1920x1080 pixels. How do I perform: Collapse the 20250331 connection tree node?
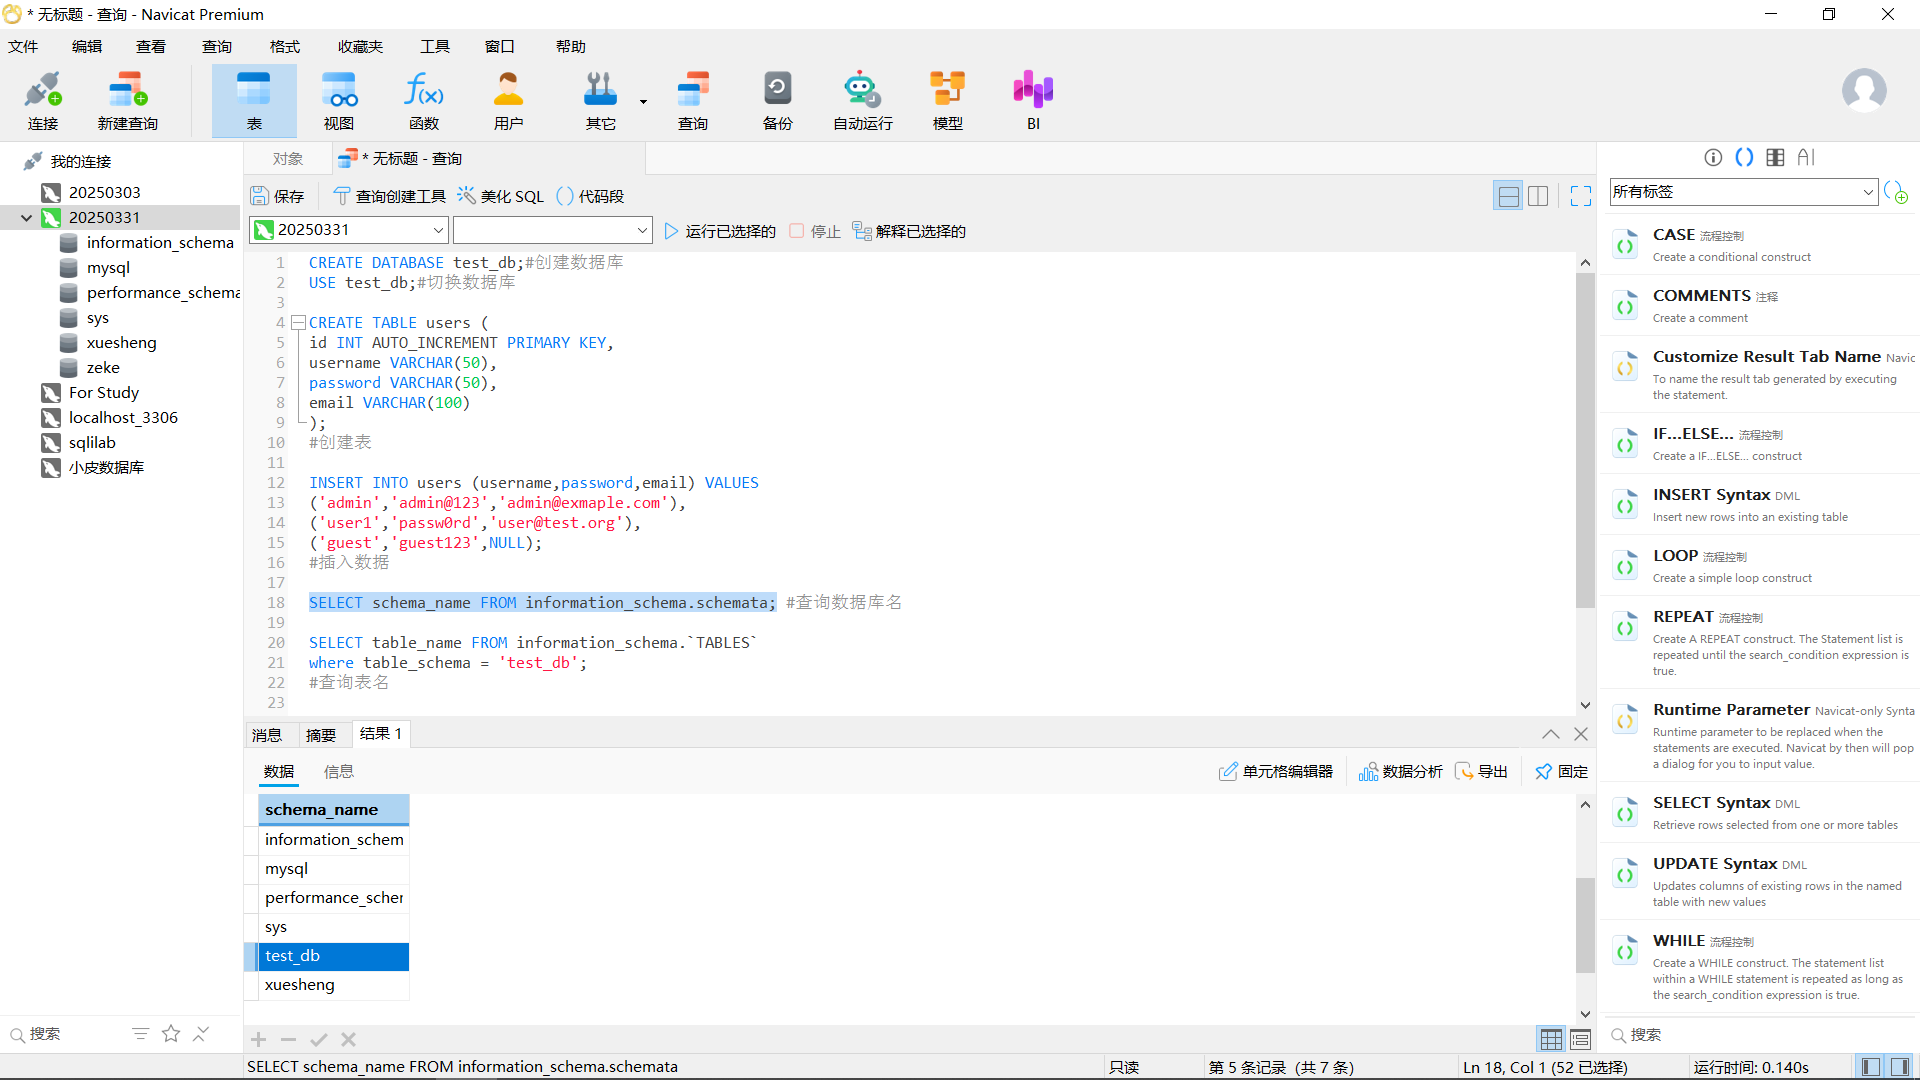click(x=26, y=217)
